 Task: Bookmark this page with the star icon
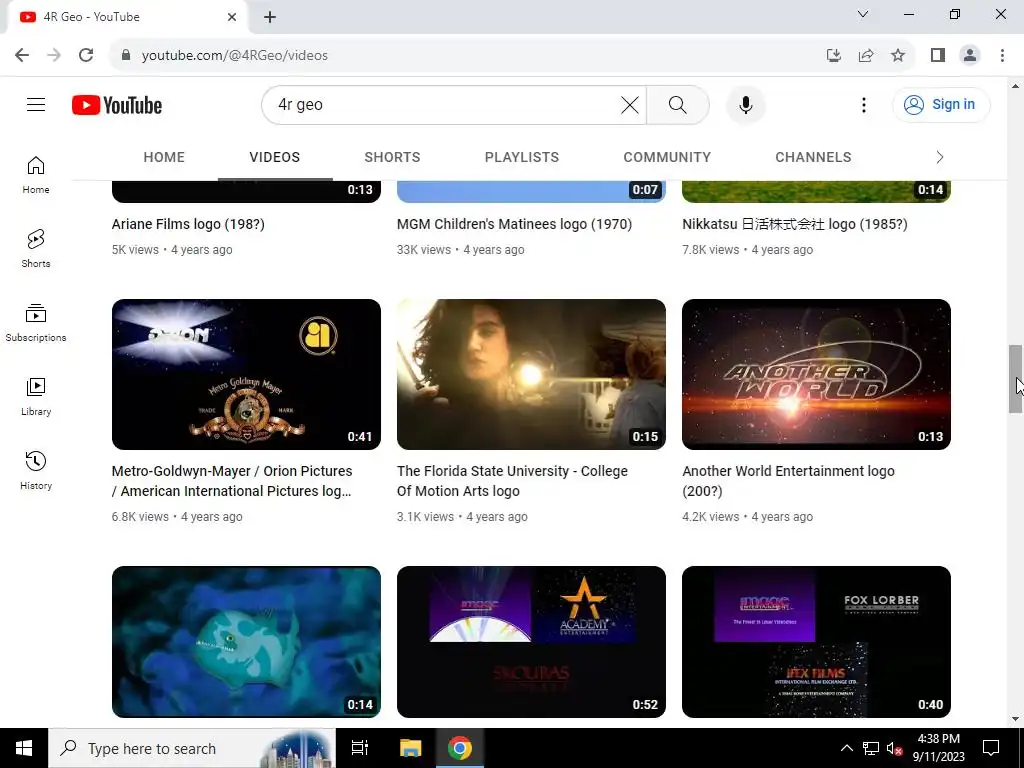(898, 55)
